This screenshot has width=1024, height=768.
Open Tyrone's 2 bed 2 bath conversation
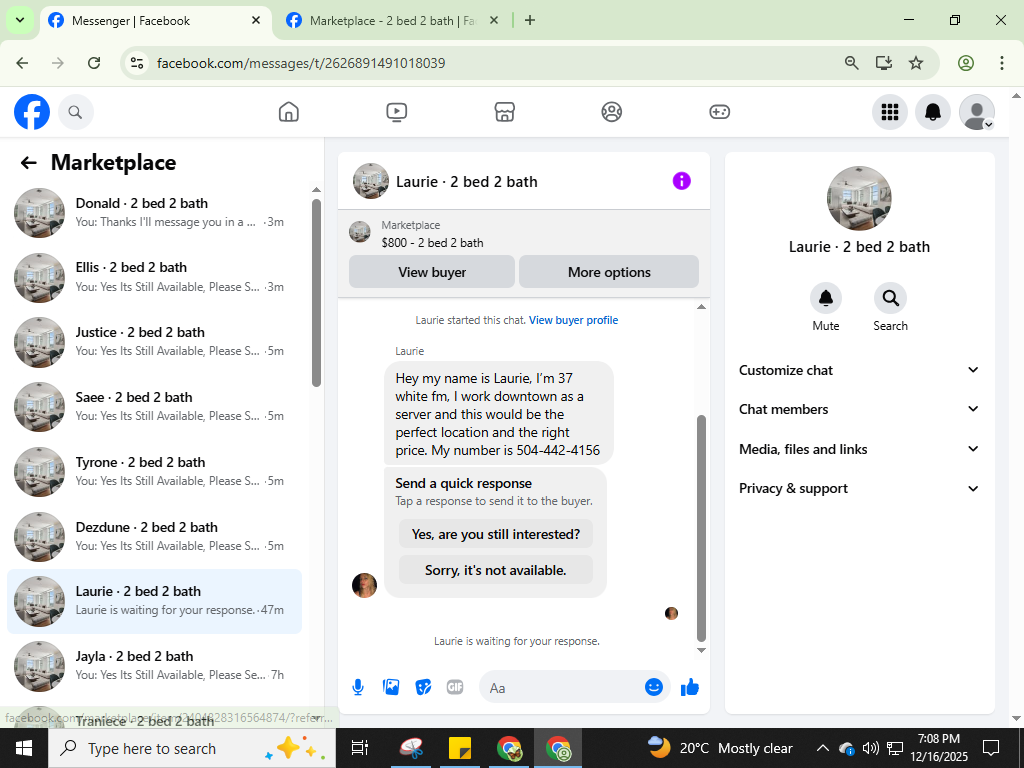pos(155,472)
